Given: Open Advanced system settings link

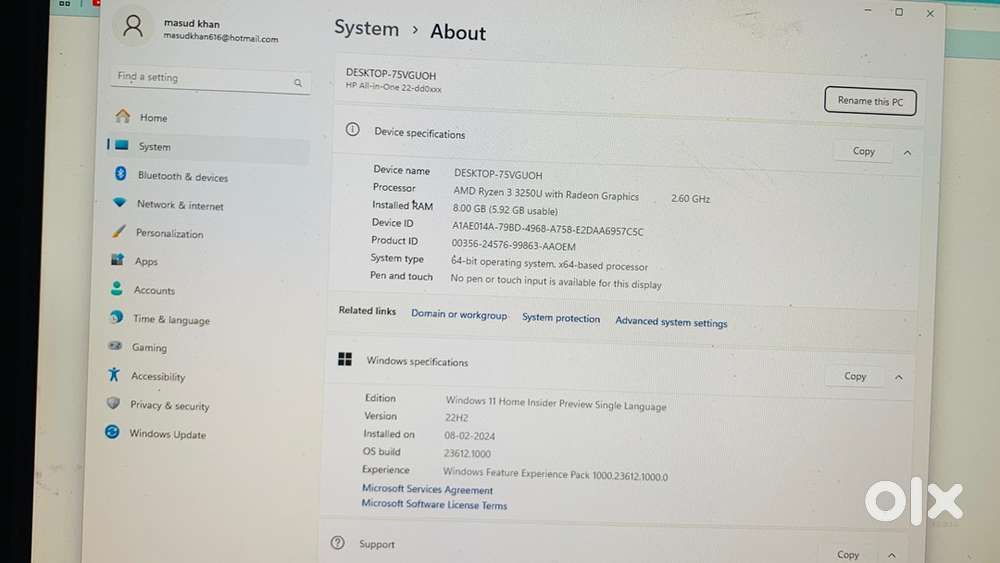Looking at the screenshot, I should [671, 322].
